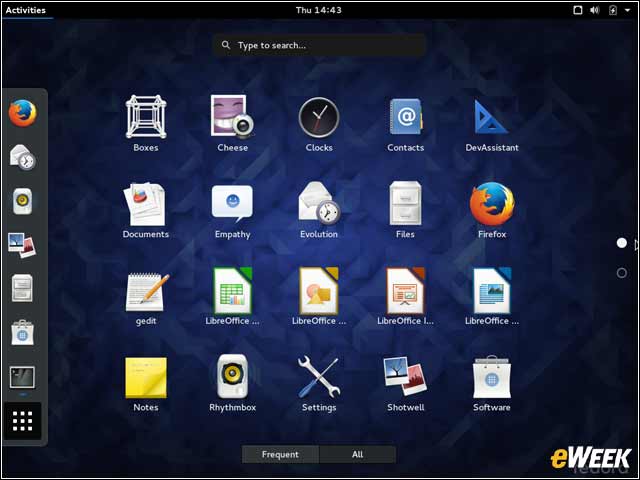Open Software shopping bag in the dock

[22, 333]
